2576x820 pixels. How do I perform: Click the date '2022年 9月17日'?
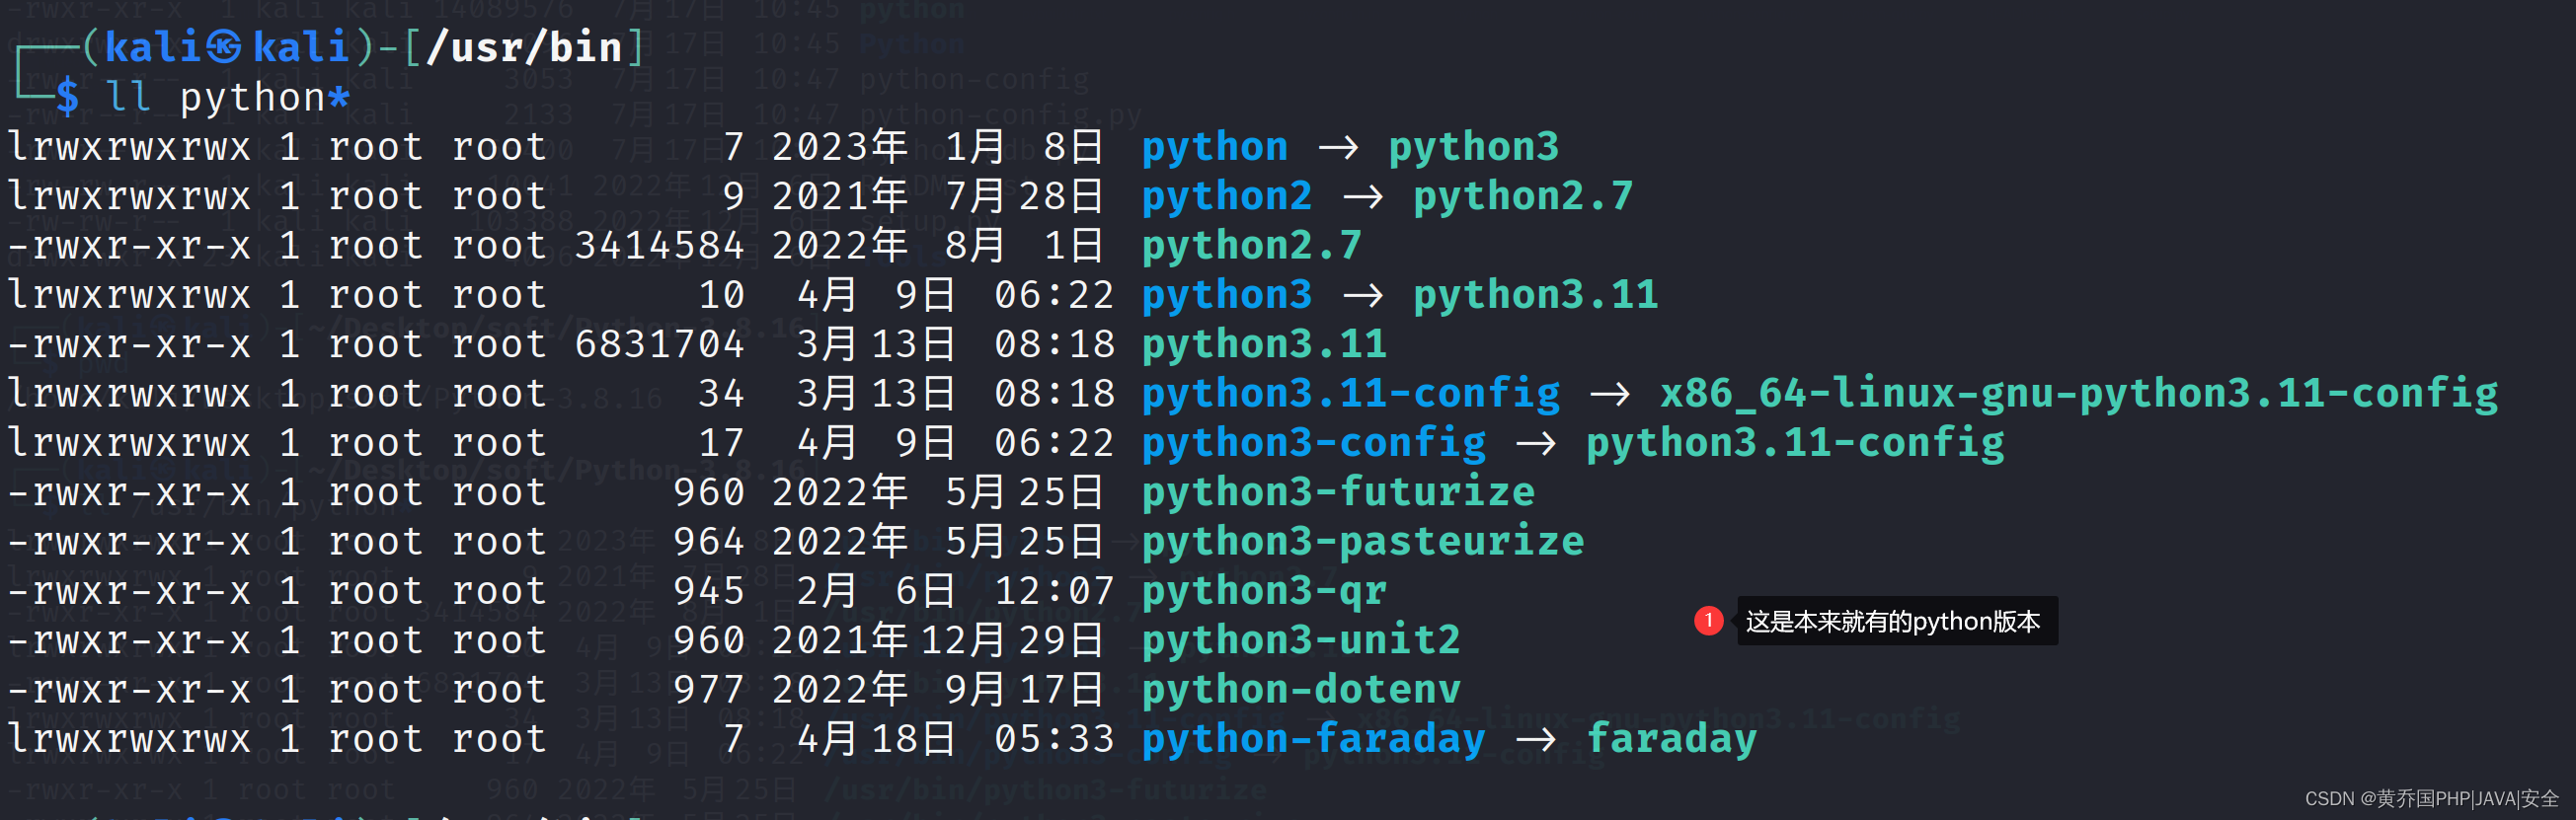[x=937, y=690]
